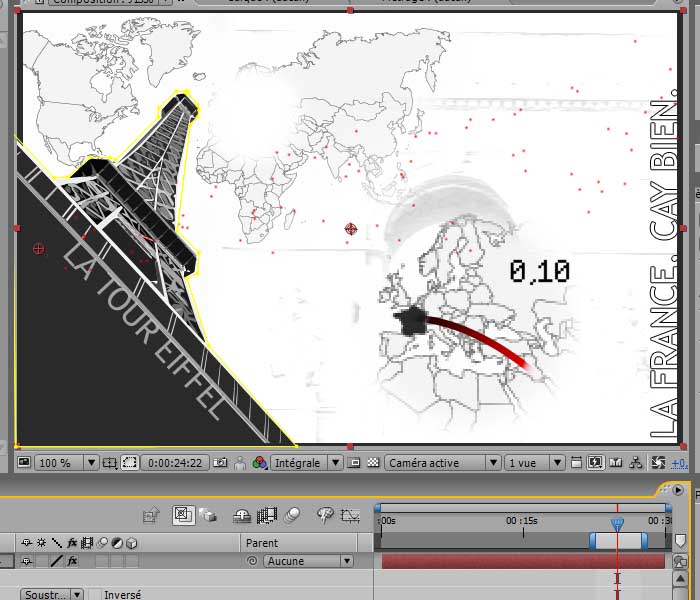
Task: Click the collapse transformations sun header icon
Action: [42, 543]
